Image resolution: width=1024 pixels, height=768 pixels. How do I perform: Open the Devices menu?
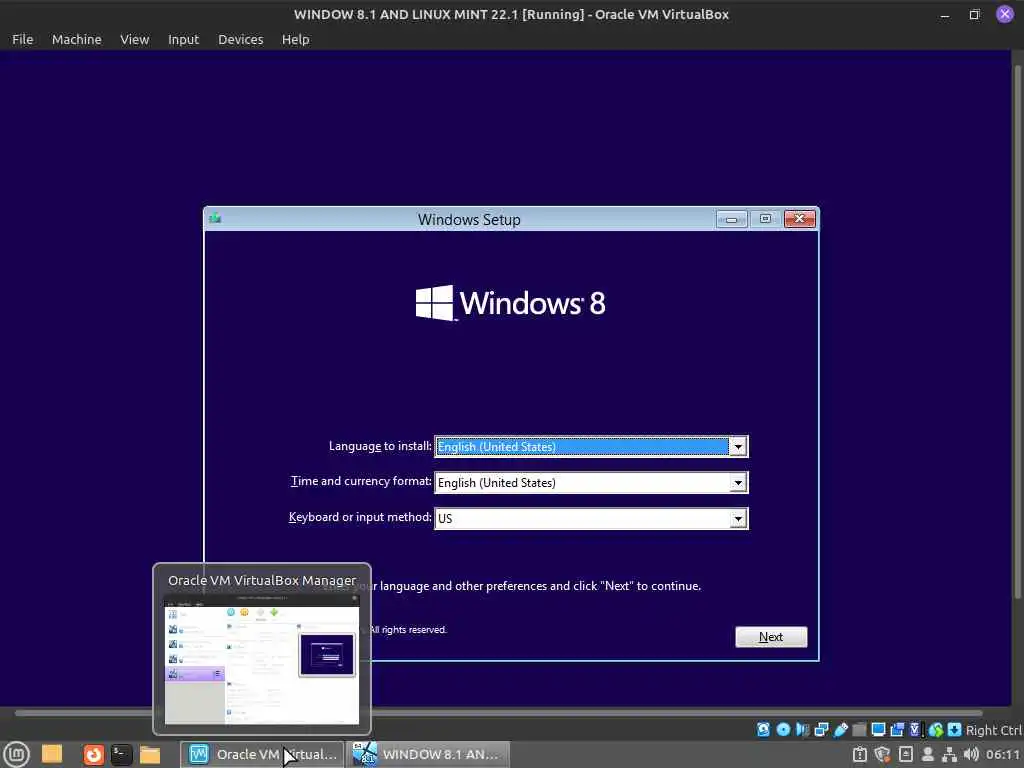click(240, 39)
